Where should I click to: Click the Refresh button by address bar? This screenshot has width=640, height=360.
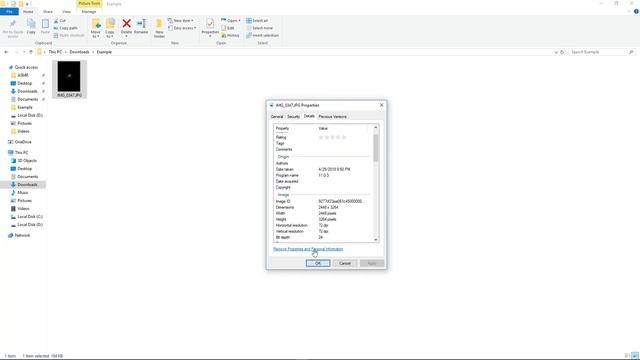pyautogui.click(x=562, y=52)
